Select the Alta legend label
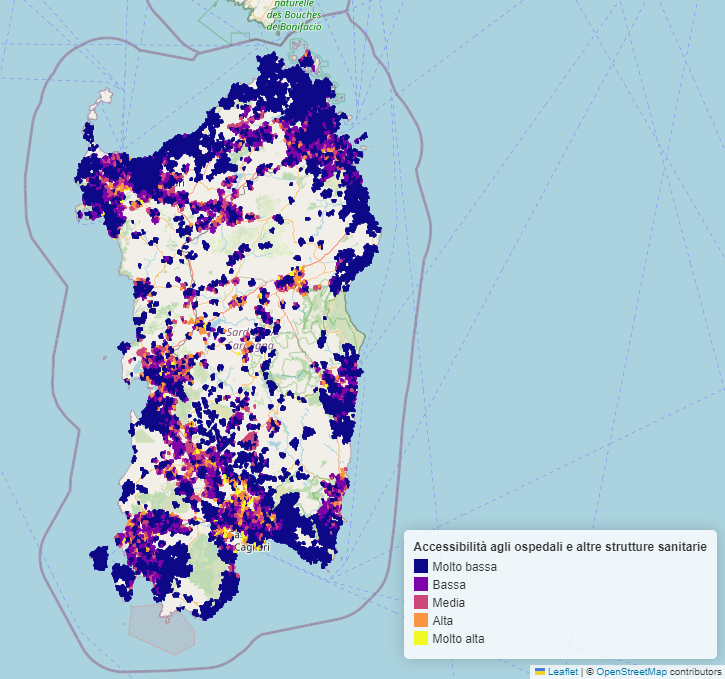 pyautogui.click(x=443, y=621)
